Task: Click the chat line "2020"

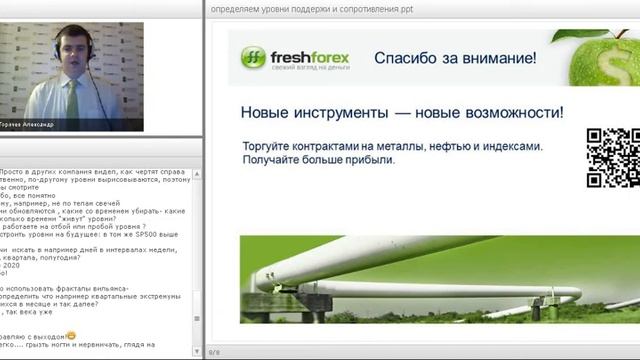Action: tap(10, 265)
